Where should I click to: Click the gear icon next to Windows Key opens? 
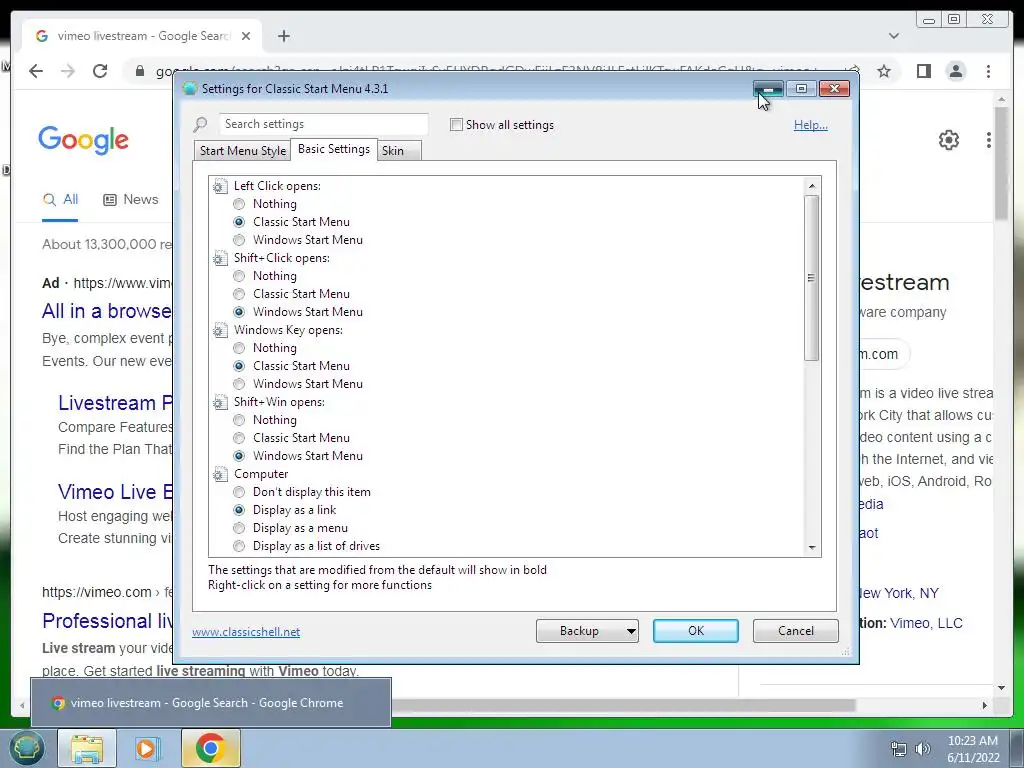coord(219,330)
